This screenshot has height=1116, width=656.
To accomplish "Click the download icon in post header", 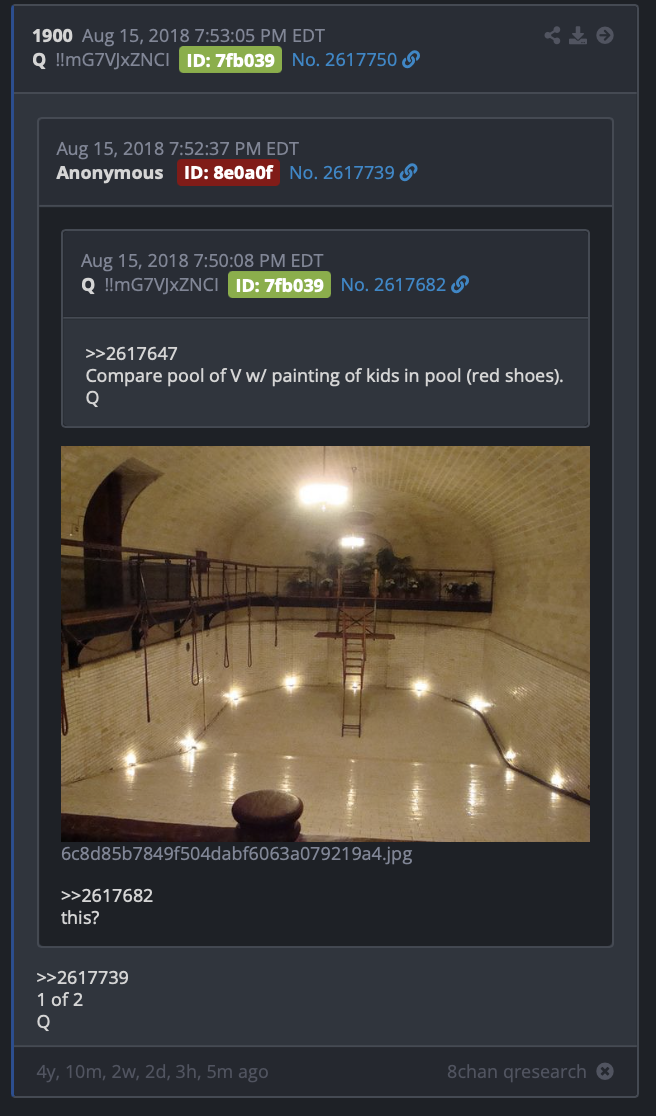I will [x=578, y=36].
